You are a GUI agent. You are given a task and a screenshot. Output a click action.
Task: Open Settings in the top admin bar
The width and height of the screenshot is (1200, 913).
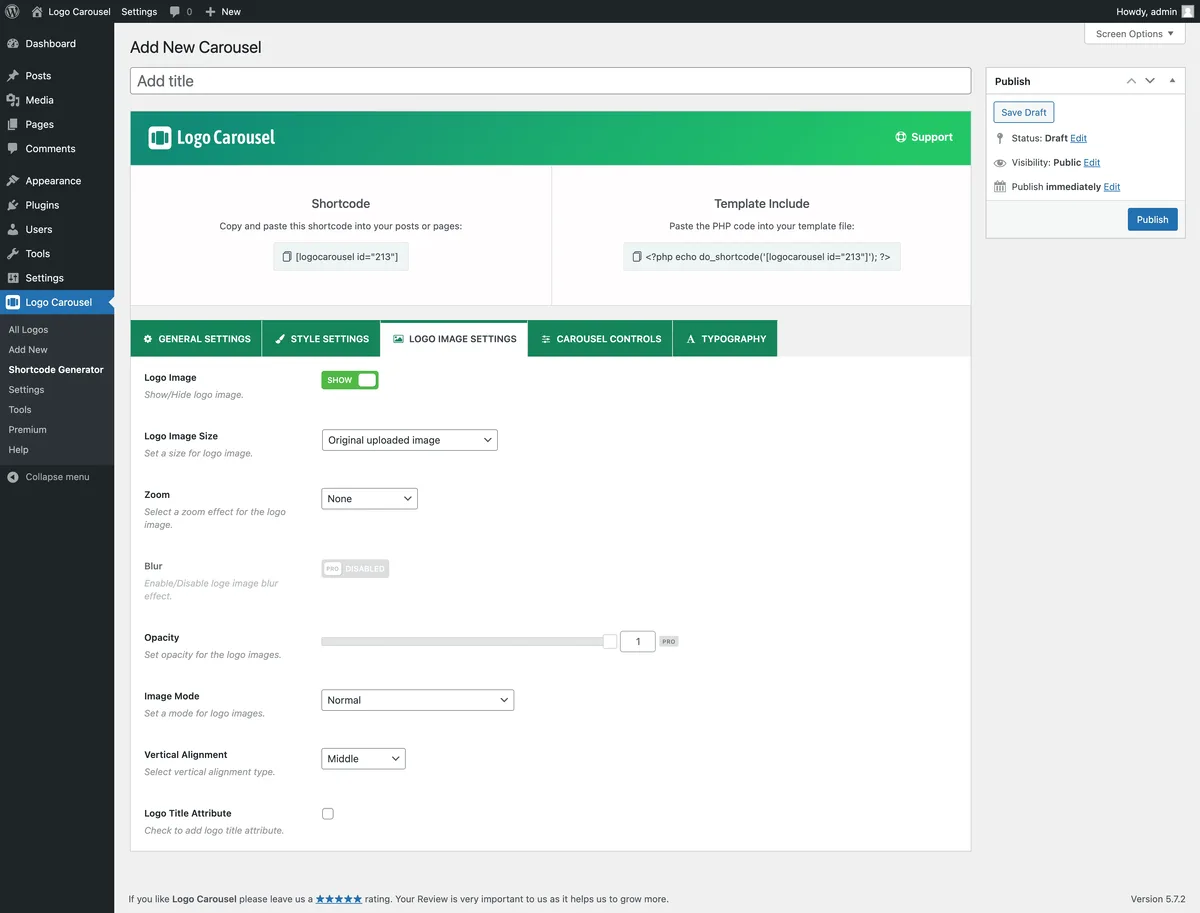click(139, 12)
